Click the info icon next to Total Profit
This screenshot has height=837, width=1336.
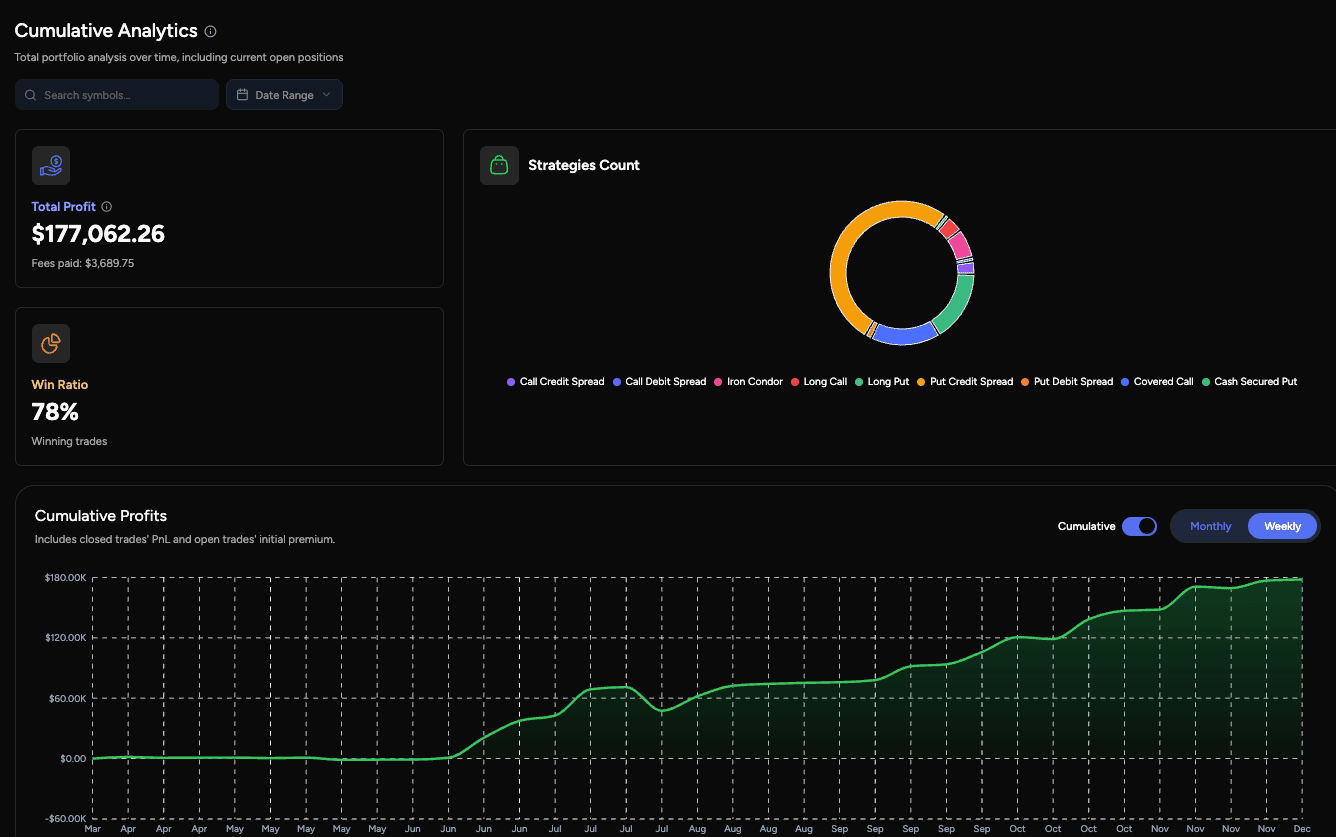pyautogui.click(x=107, y=206)
